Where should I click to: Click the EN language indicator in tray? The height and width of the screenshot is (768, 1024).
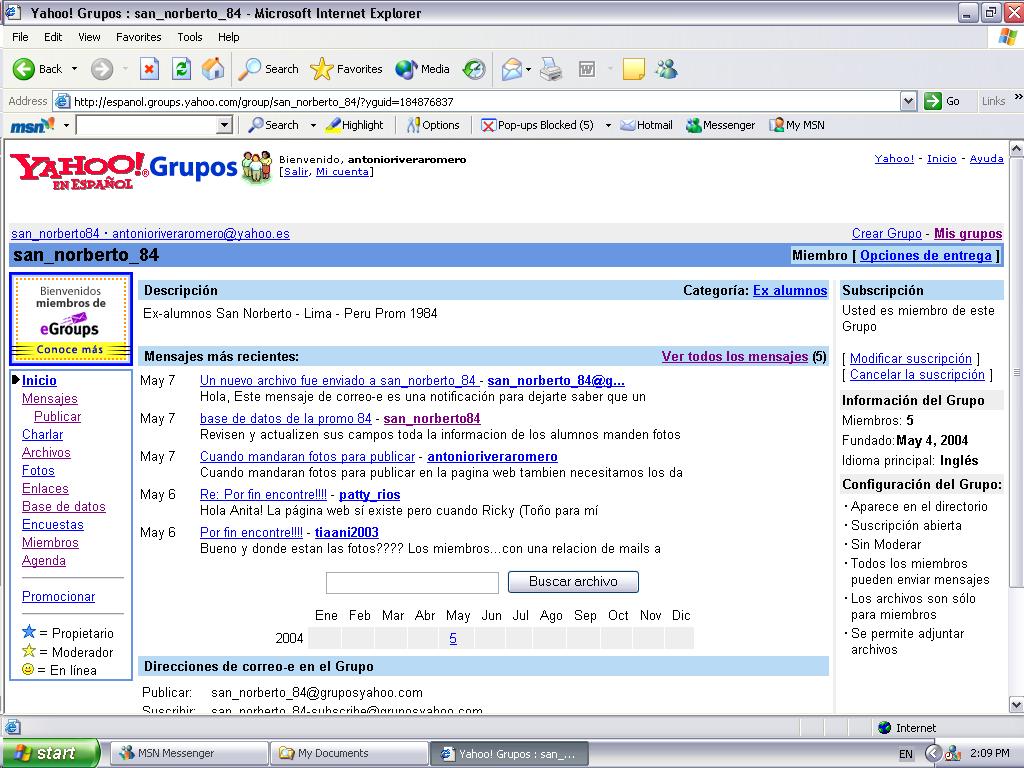[905, 754]
